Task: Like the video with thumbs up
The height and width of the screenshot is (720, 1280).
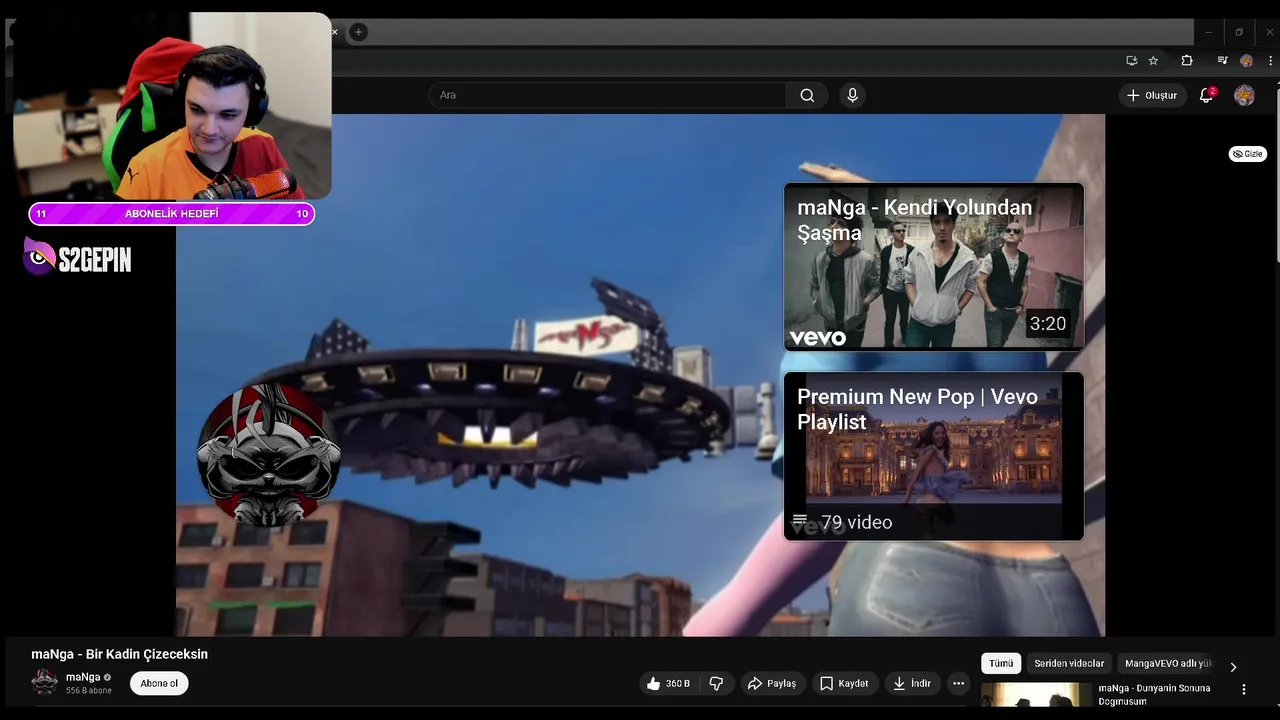Action: pyautogui.click(x=668, y=683)
